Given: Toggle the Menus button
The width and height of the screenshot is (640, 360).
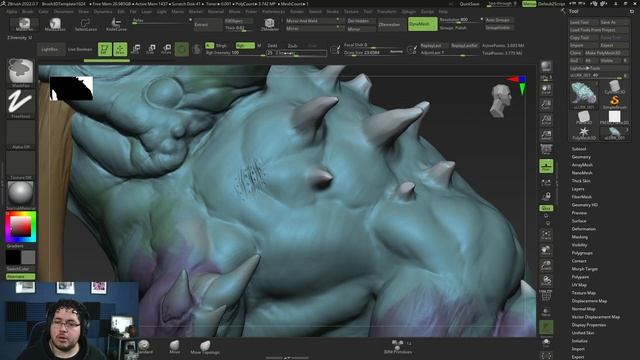Looking at the screenshot, I should [x=529, y=4].
